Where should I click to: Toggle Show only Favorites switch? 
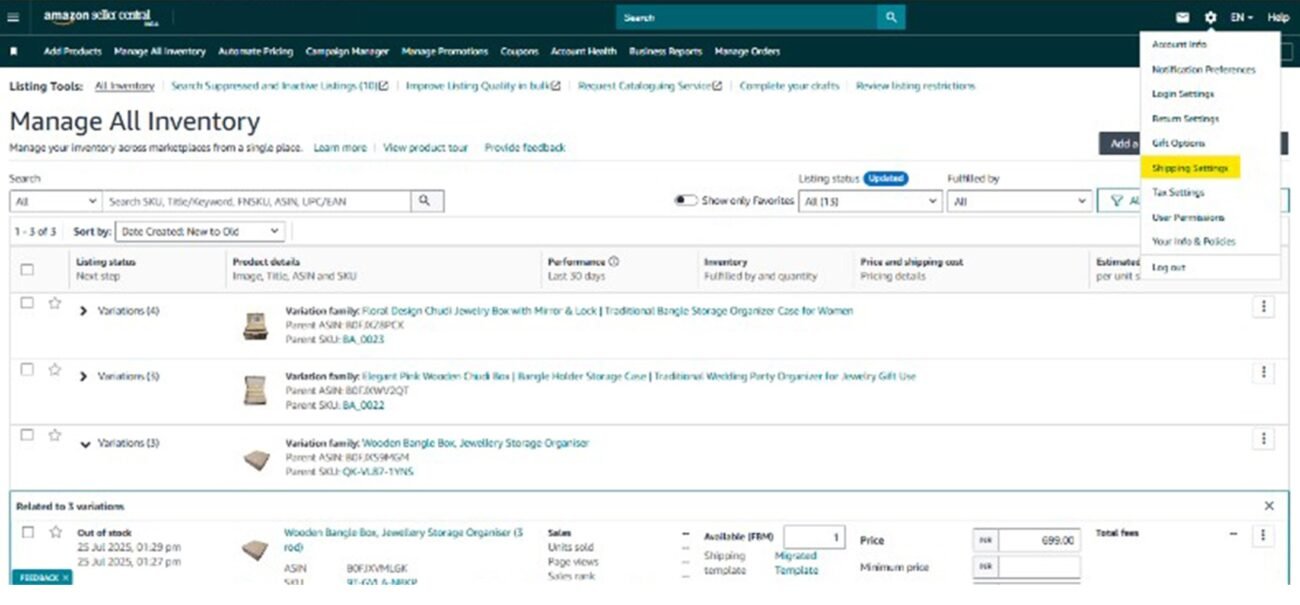tap(685, 201)
